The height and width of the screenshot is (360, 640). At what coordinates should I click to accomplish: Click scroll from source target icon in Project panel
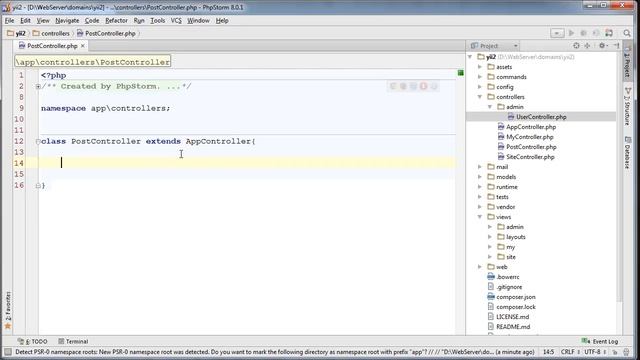pos(576,46)
